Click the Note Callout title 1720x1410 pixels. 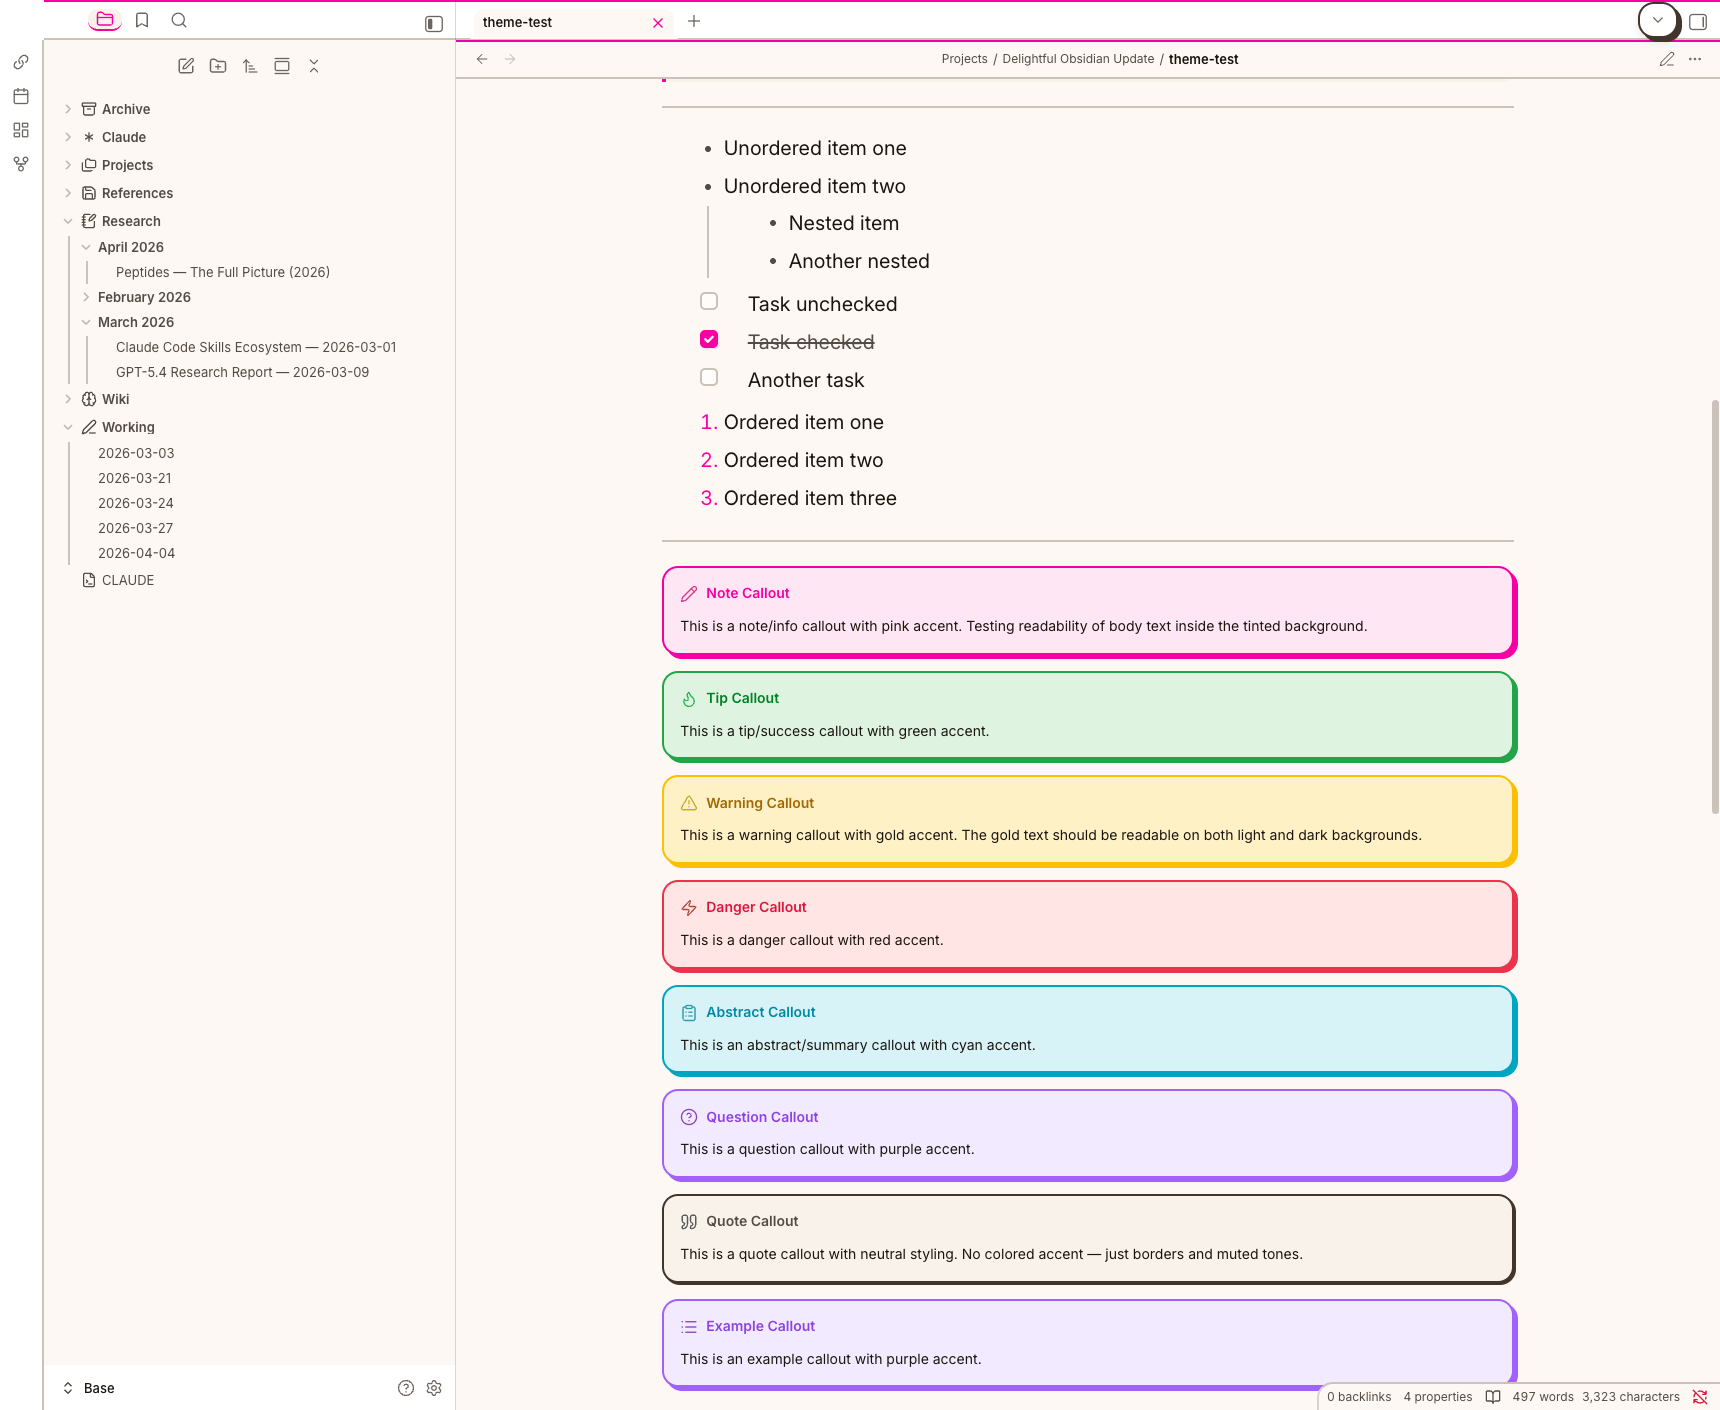748,593
